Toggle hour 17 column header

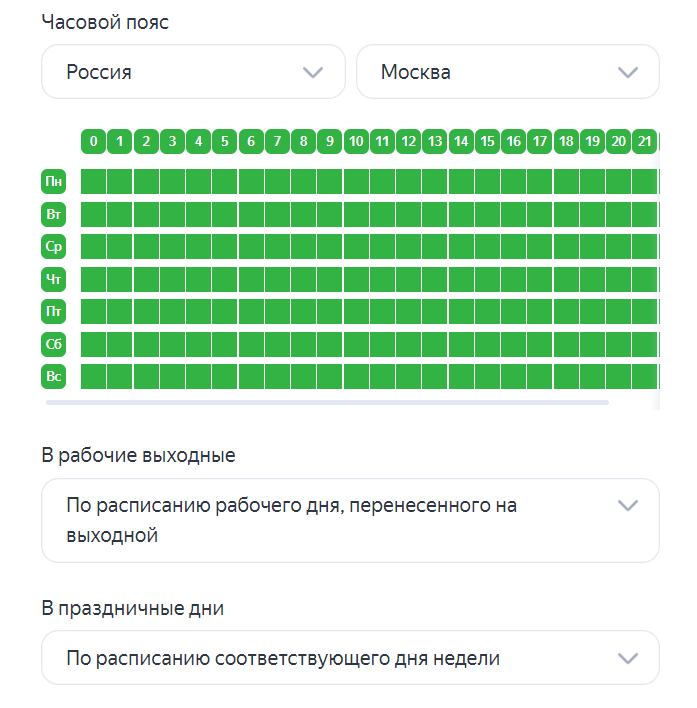(x=540, y=142)
